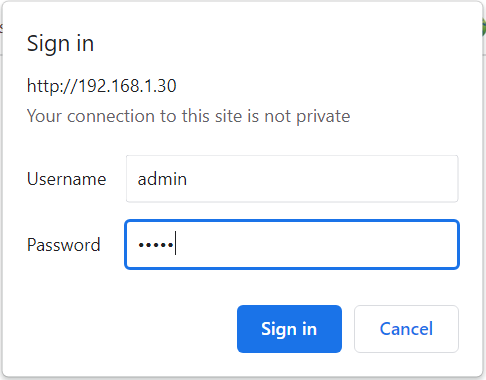Click the partially hidden item at dialog's top-left edge
The width and height of the screenshot is (486, 380).
[x=1, y=28]
